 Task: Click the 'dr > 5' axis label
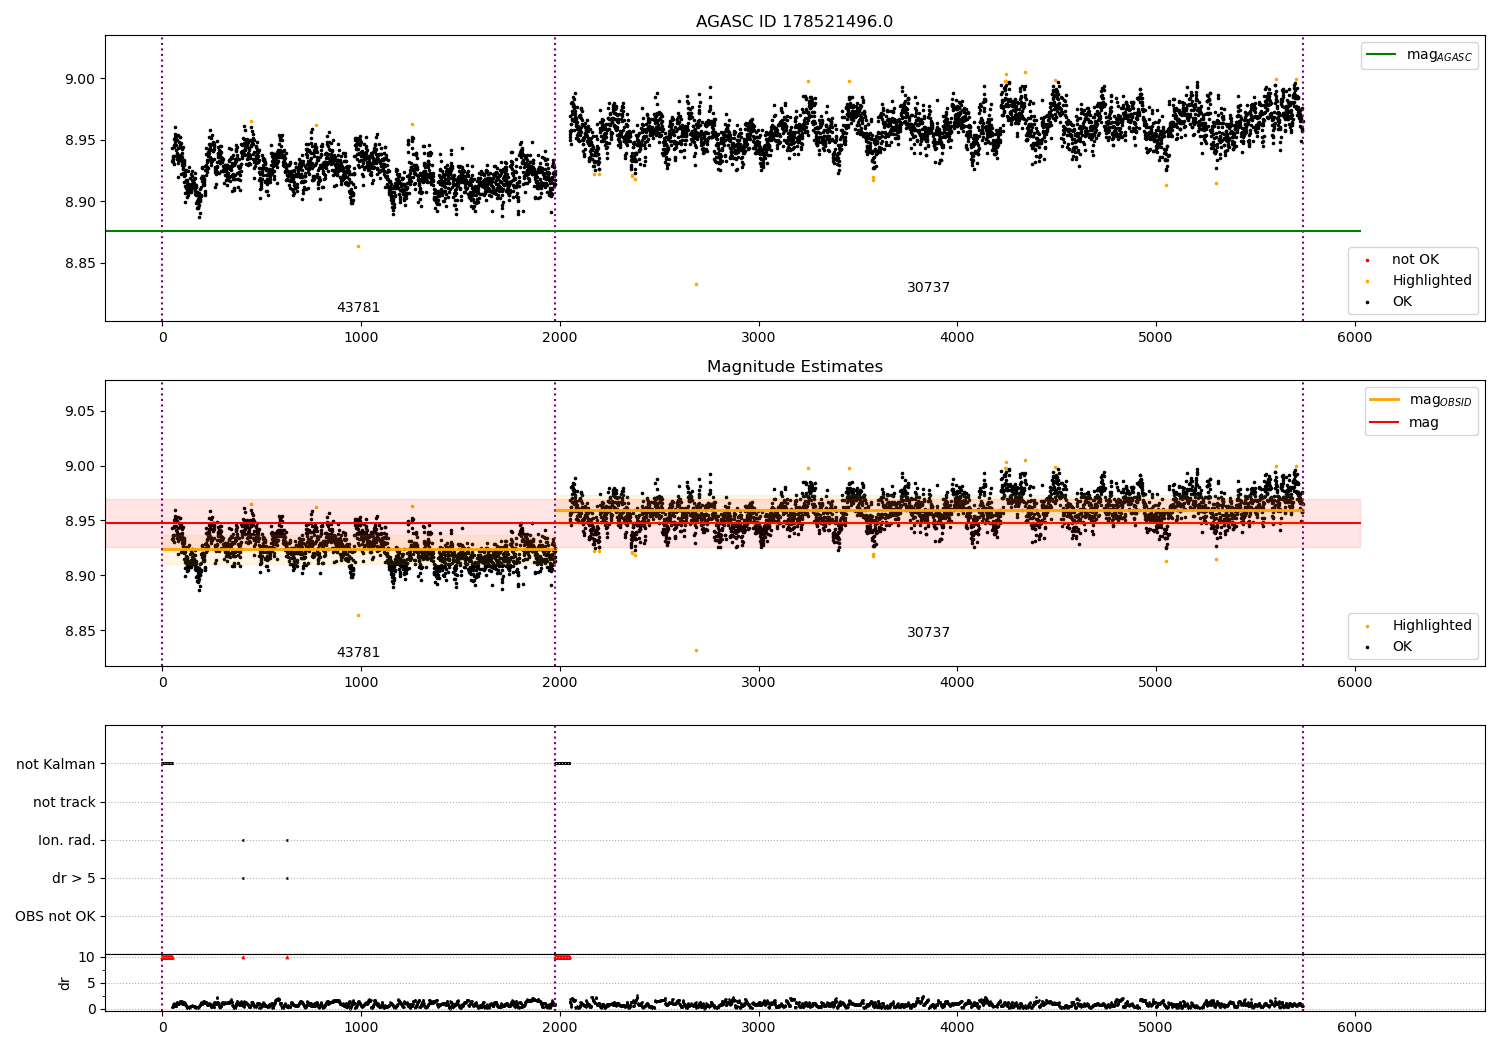[74, 878]
